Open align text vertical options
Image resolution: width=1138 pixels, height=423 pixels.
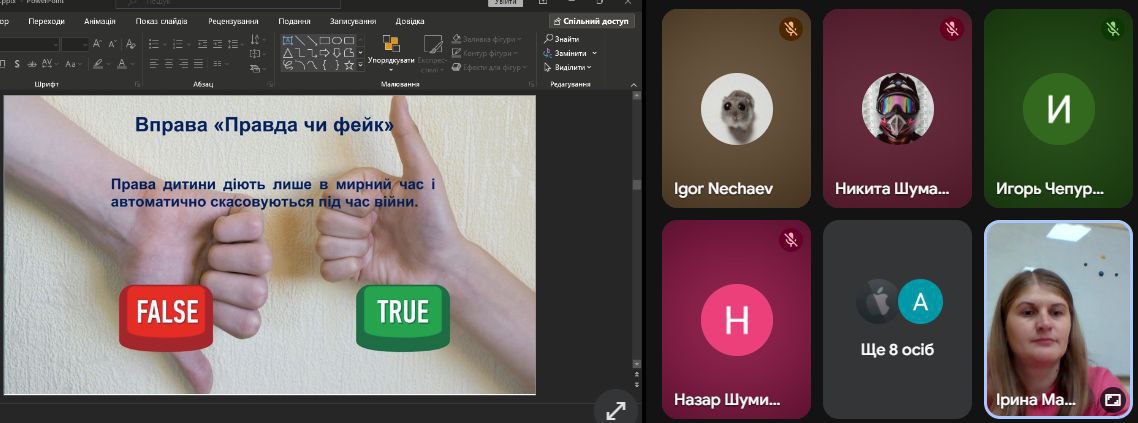tap(257, 54)
